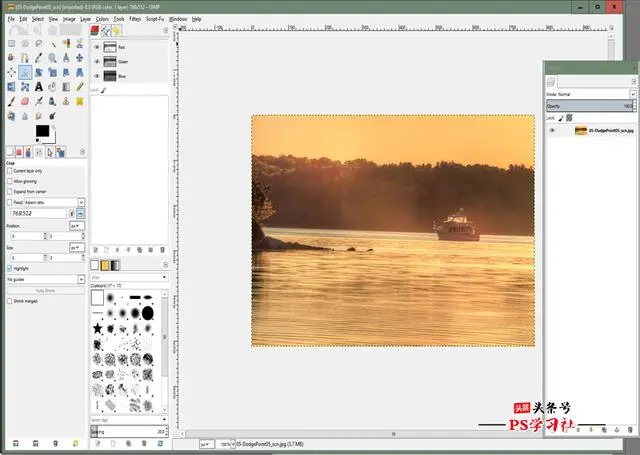Open the layer Mode Normal dropdown

[x=591, y=94]
